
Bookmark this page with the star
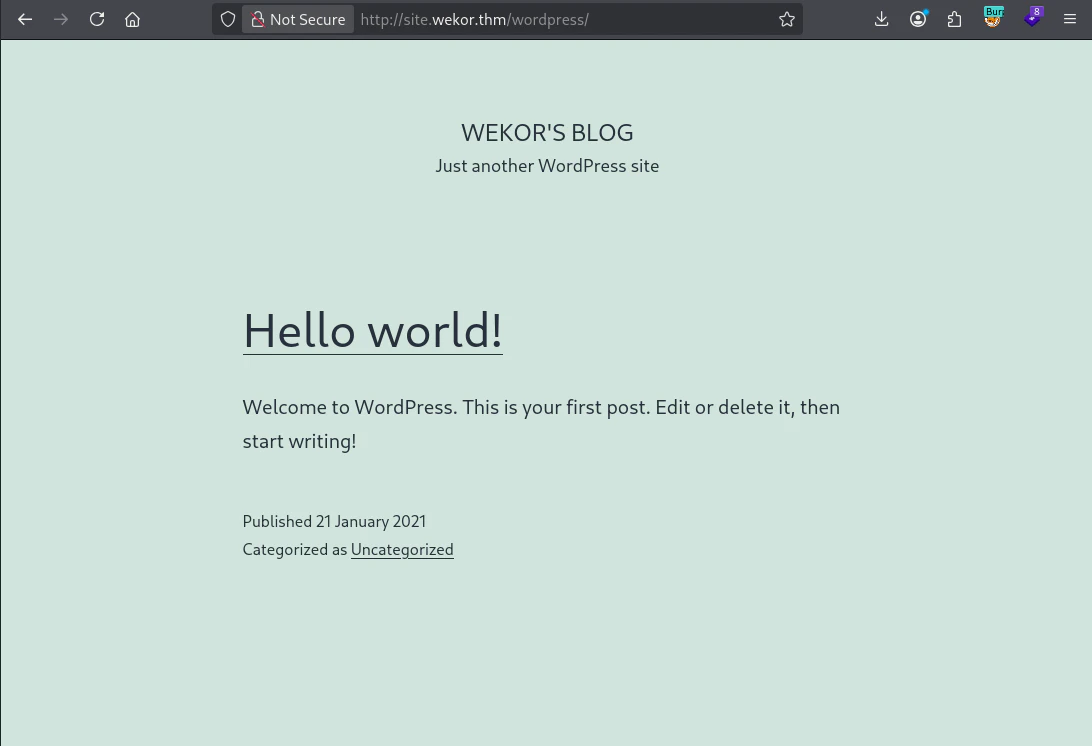[x=787, y=20]
